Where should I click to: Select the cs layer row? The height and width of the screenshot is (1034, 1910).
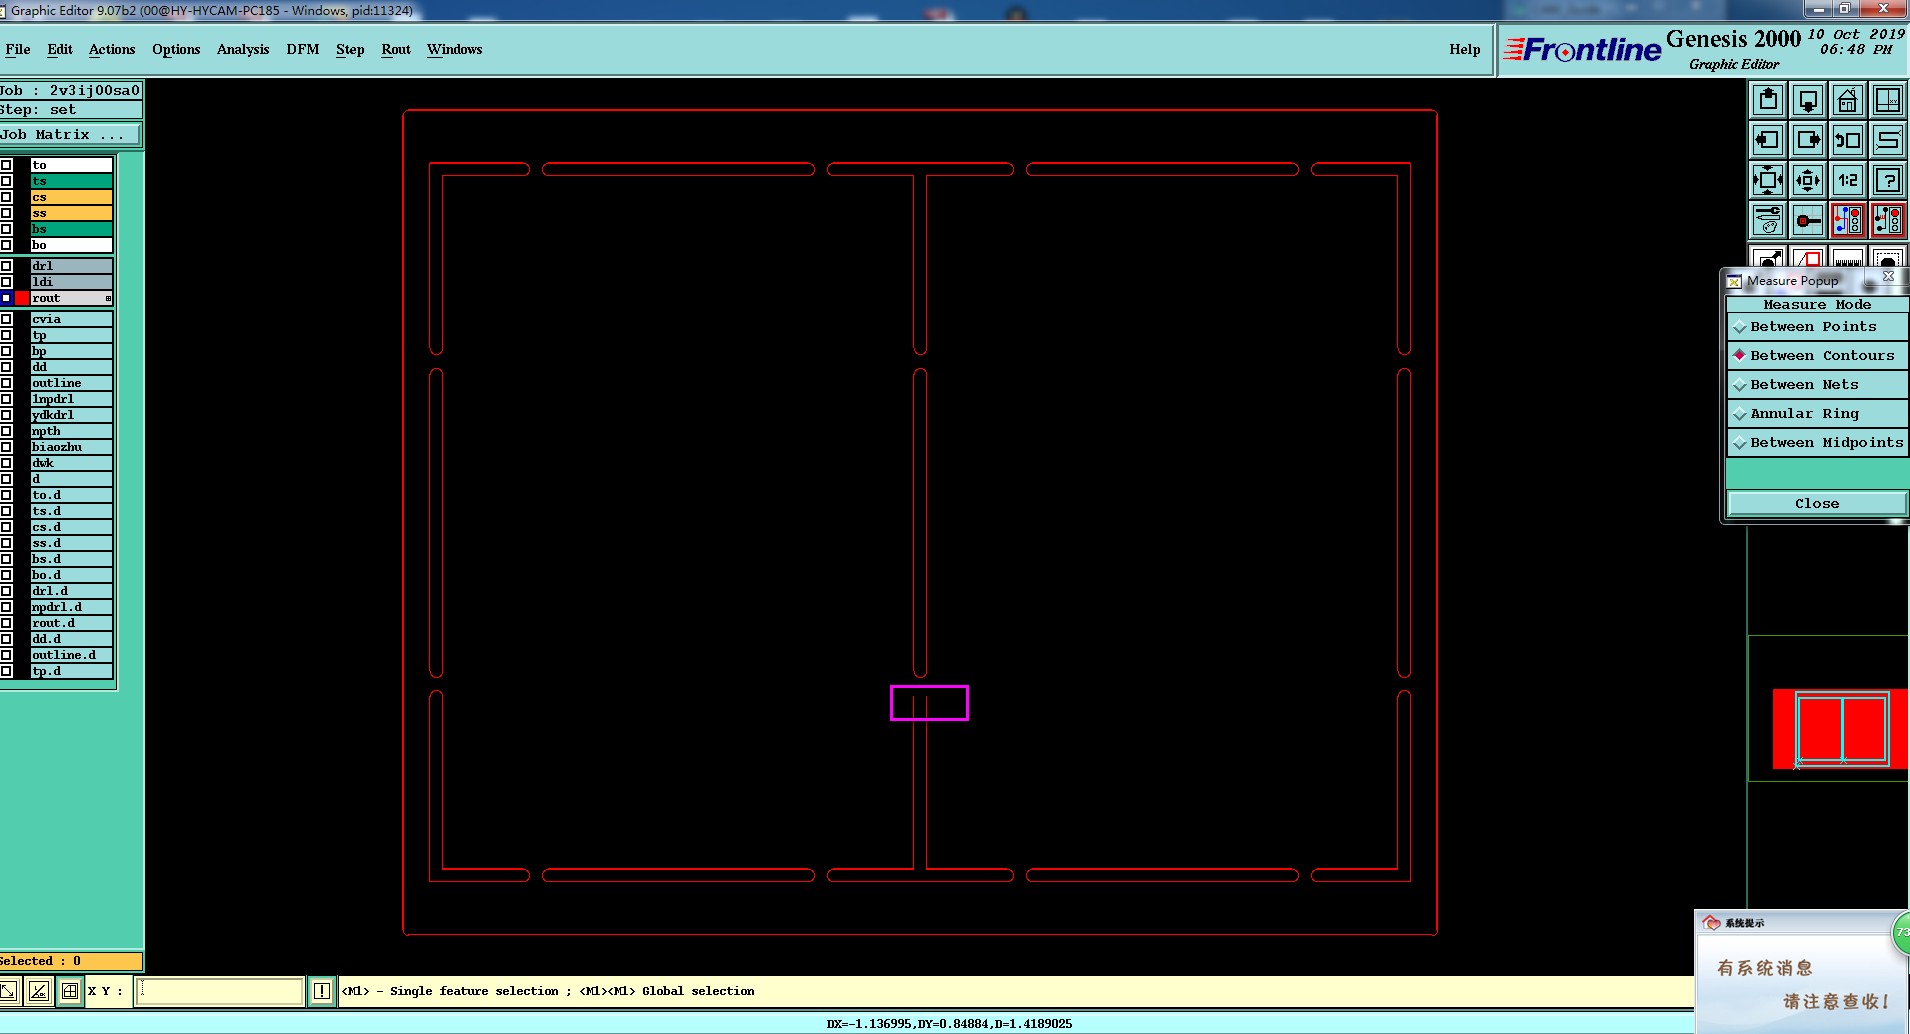coord(71,197)
